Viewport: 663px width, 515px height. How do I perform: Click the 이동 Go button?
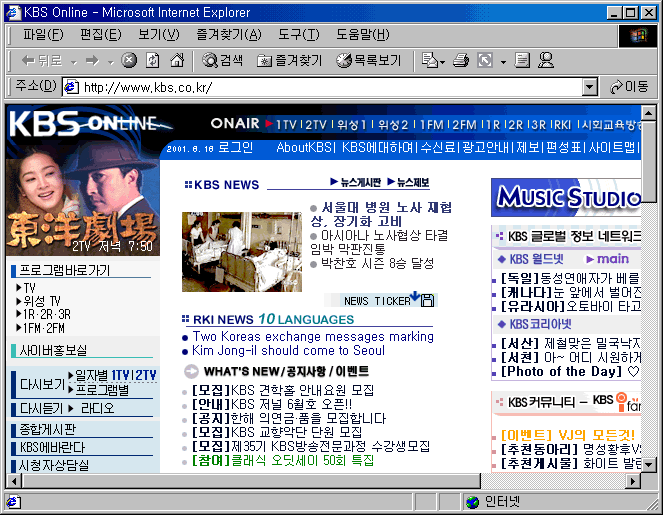tap(629, 87)
